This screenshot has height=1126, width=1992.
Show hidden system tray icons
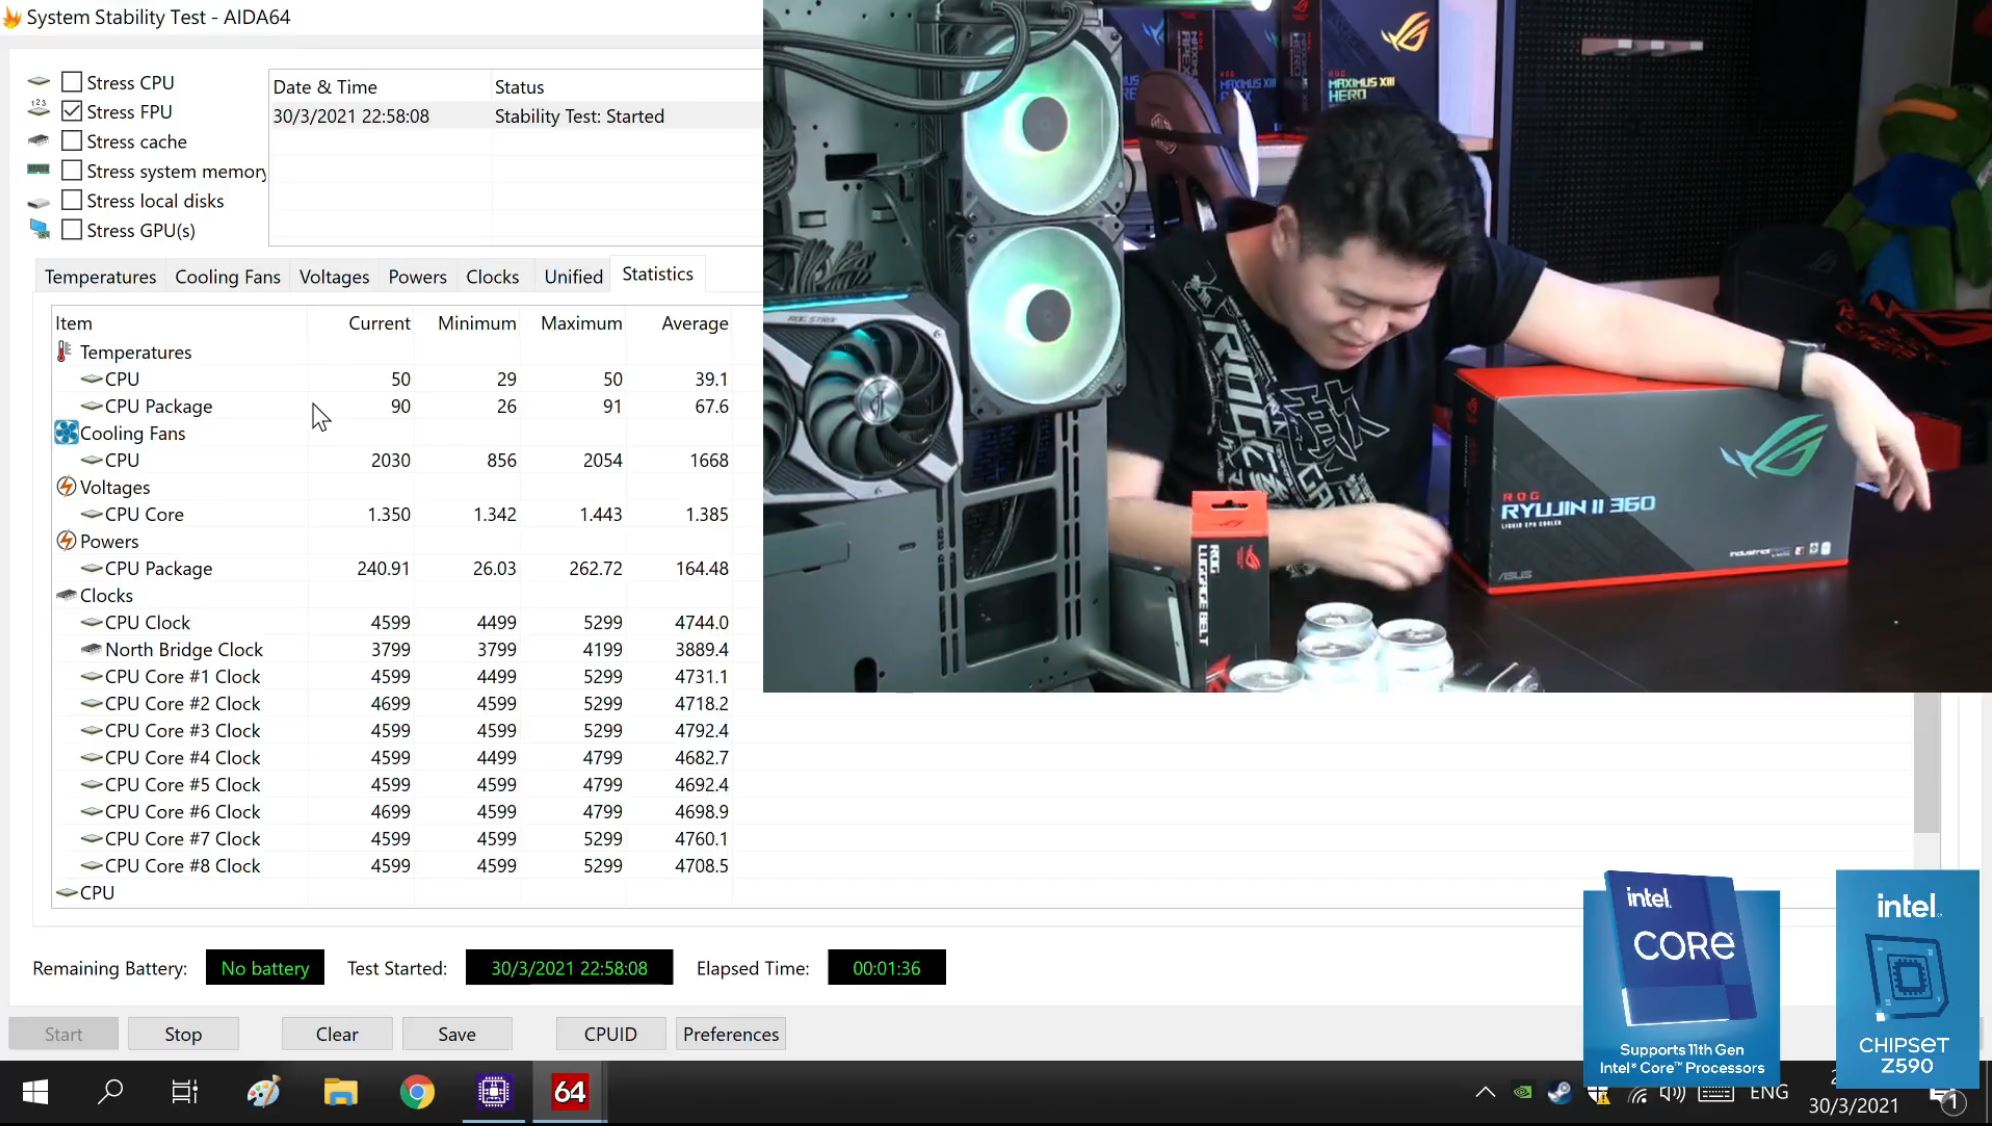1485,1092
